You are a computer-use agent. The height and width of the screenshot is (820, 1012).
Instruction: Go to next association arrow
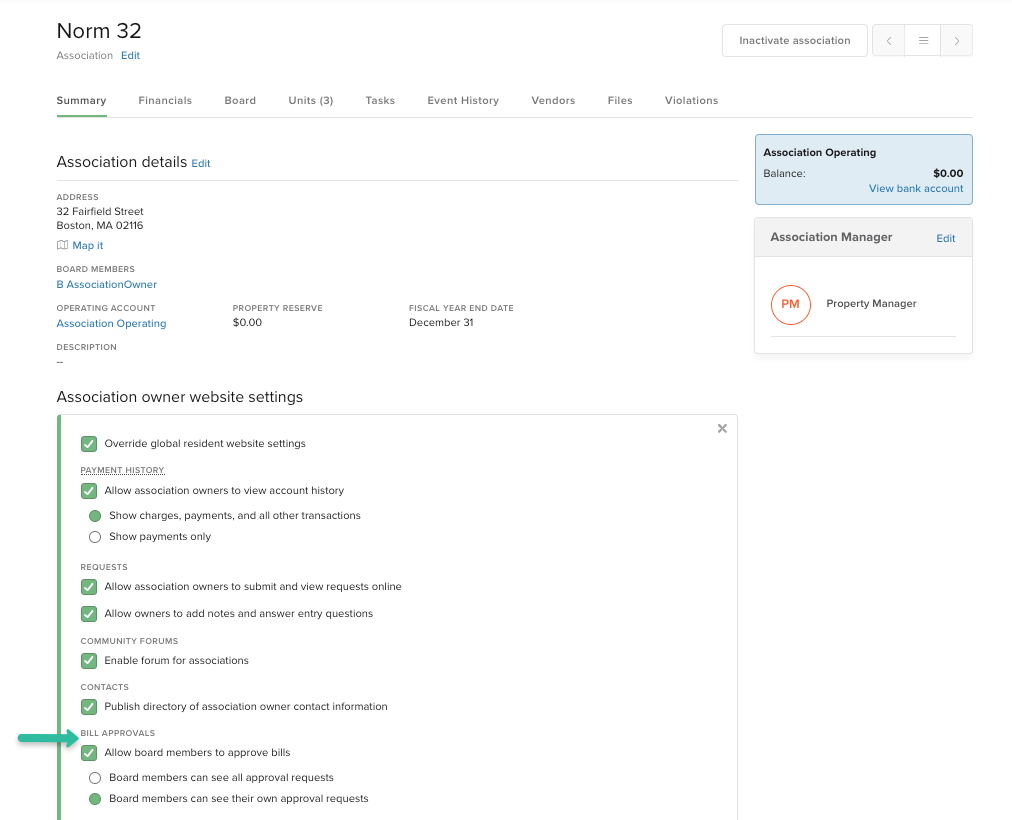(x=956, y=41)
